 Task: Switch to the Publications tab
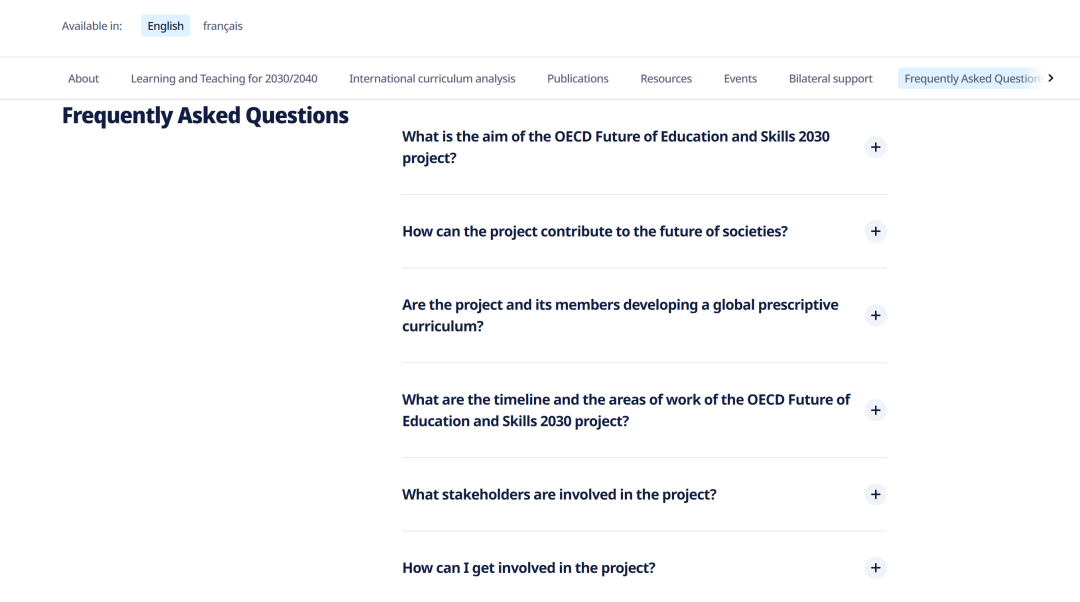click(578, 79)
